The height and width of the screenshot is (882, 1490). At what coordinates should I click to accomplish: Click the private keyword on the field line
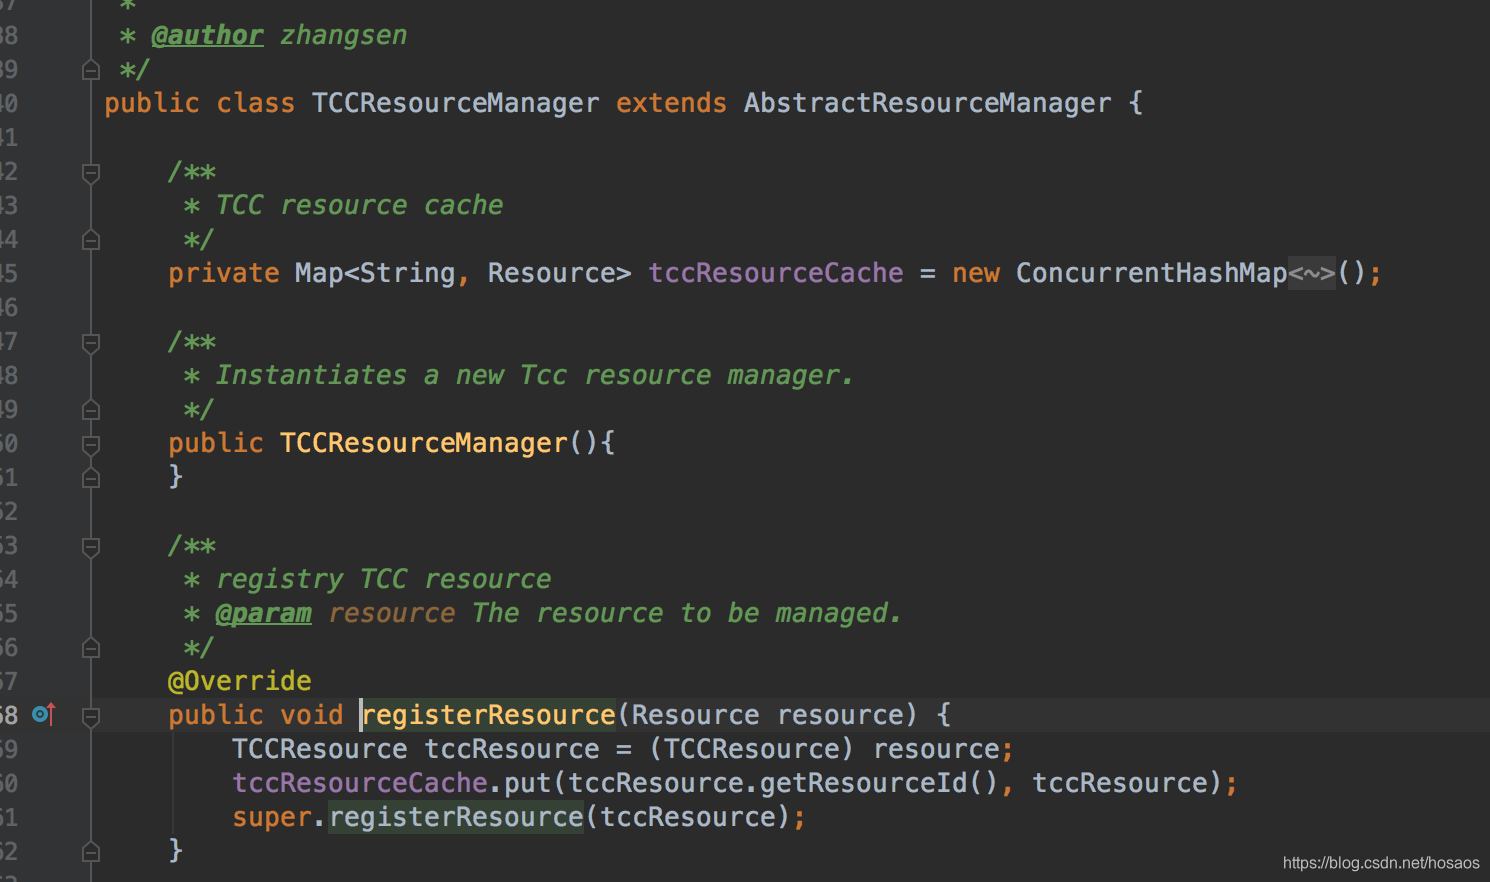(x=223, y=273)
